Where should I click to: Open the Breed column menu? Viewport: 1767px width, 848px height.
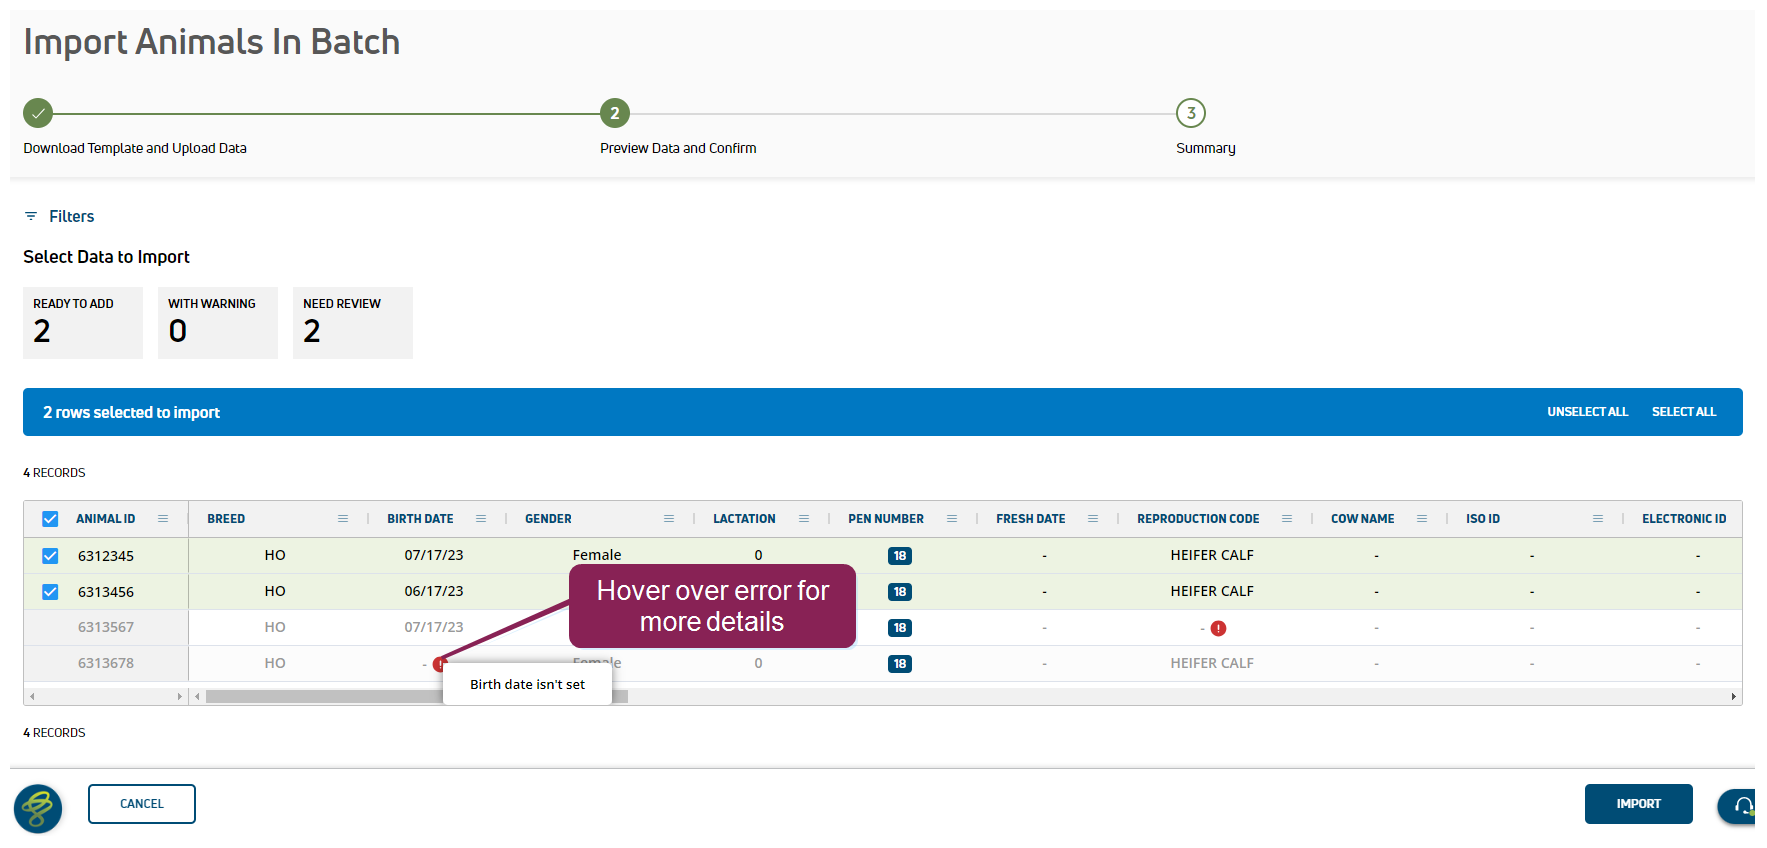(343, 519)
